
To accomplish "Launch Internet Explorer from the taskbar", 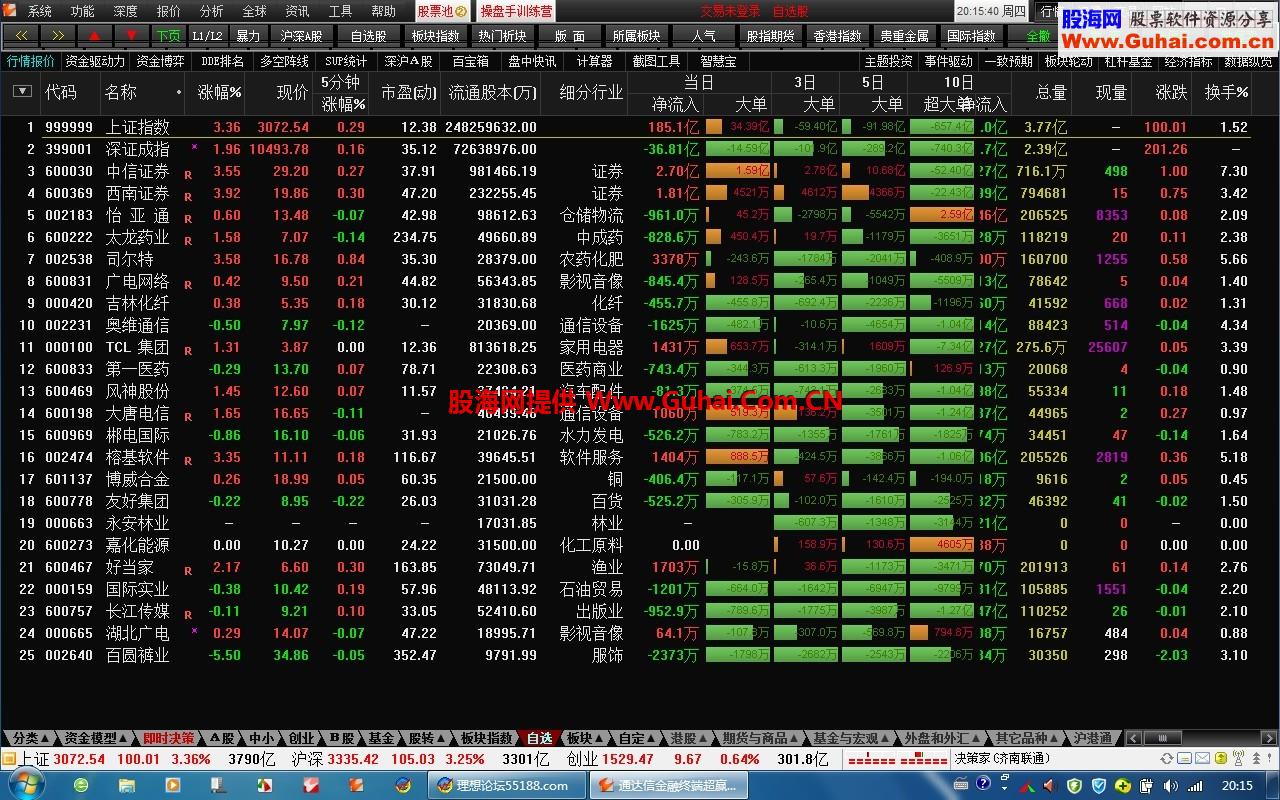I will tap(81, 785).
